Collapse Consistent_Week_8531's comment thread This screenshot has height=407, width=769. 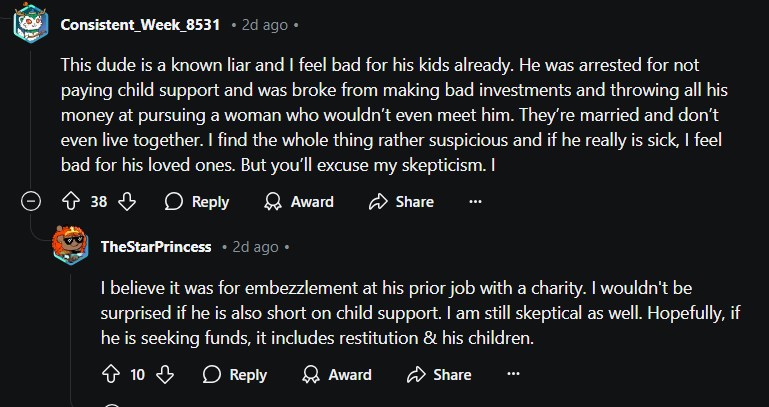pos(31,202)
